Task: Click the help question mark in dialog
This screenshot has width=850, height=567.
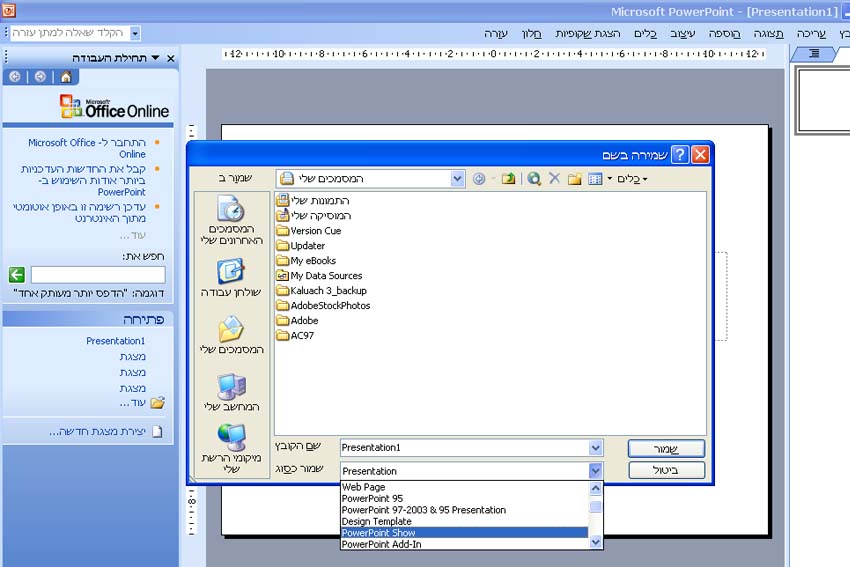Action: (x=680, y=155)
